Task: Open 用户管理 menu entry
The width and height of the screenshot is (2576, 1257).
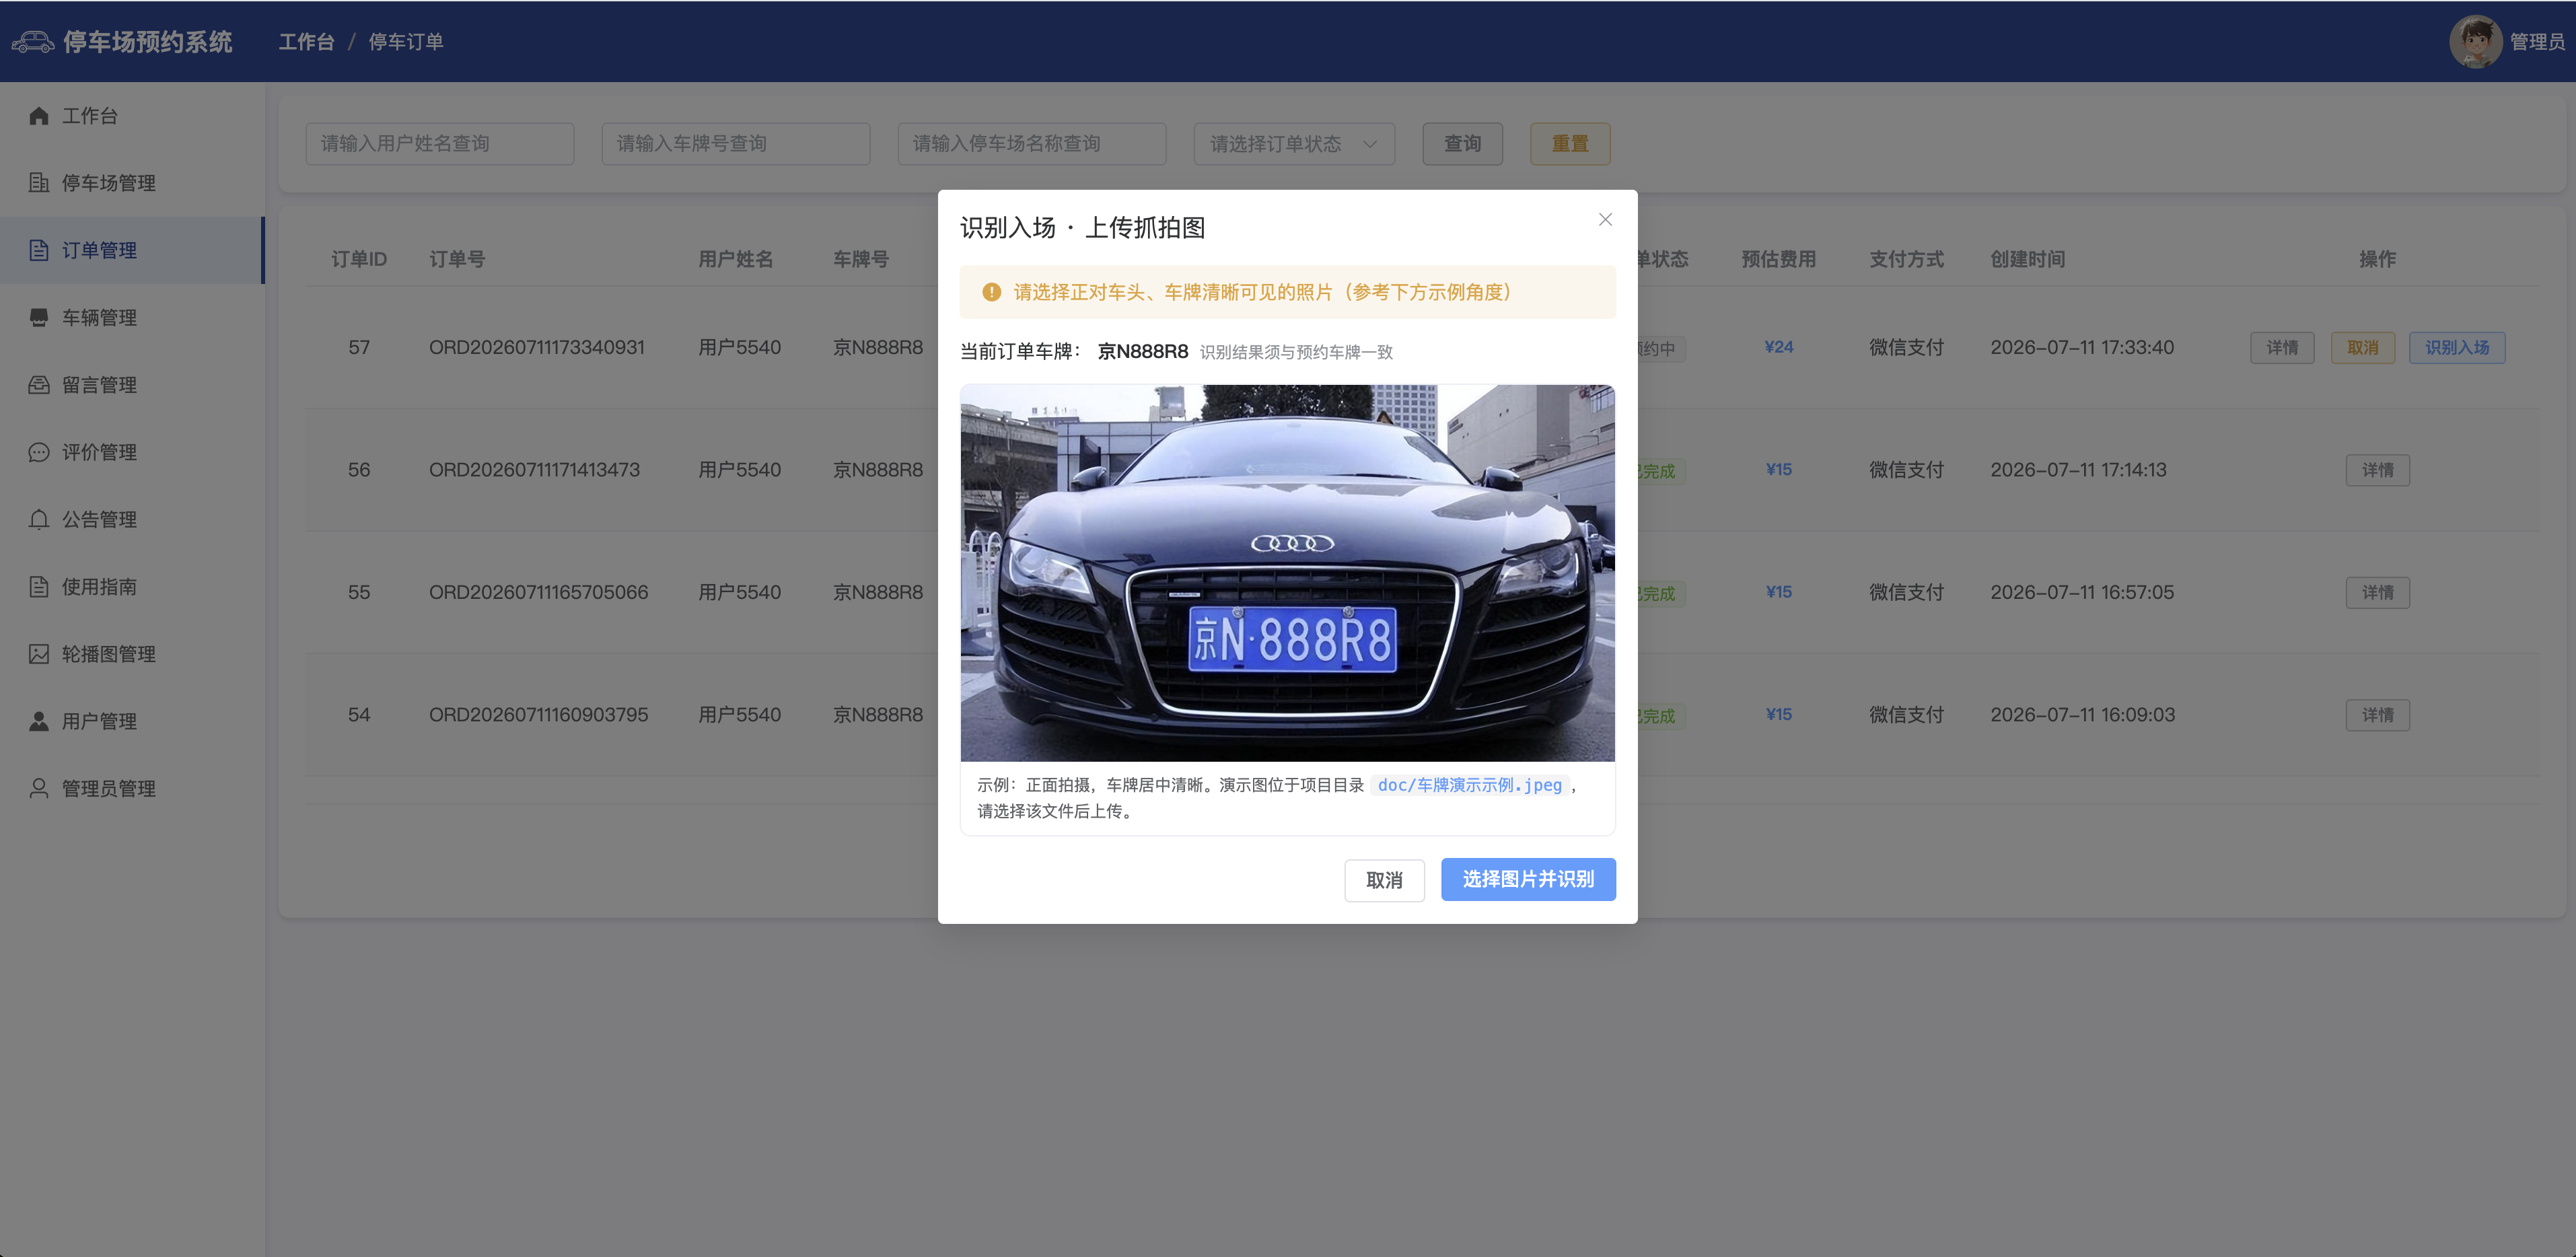Action: coord(132,721)
